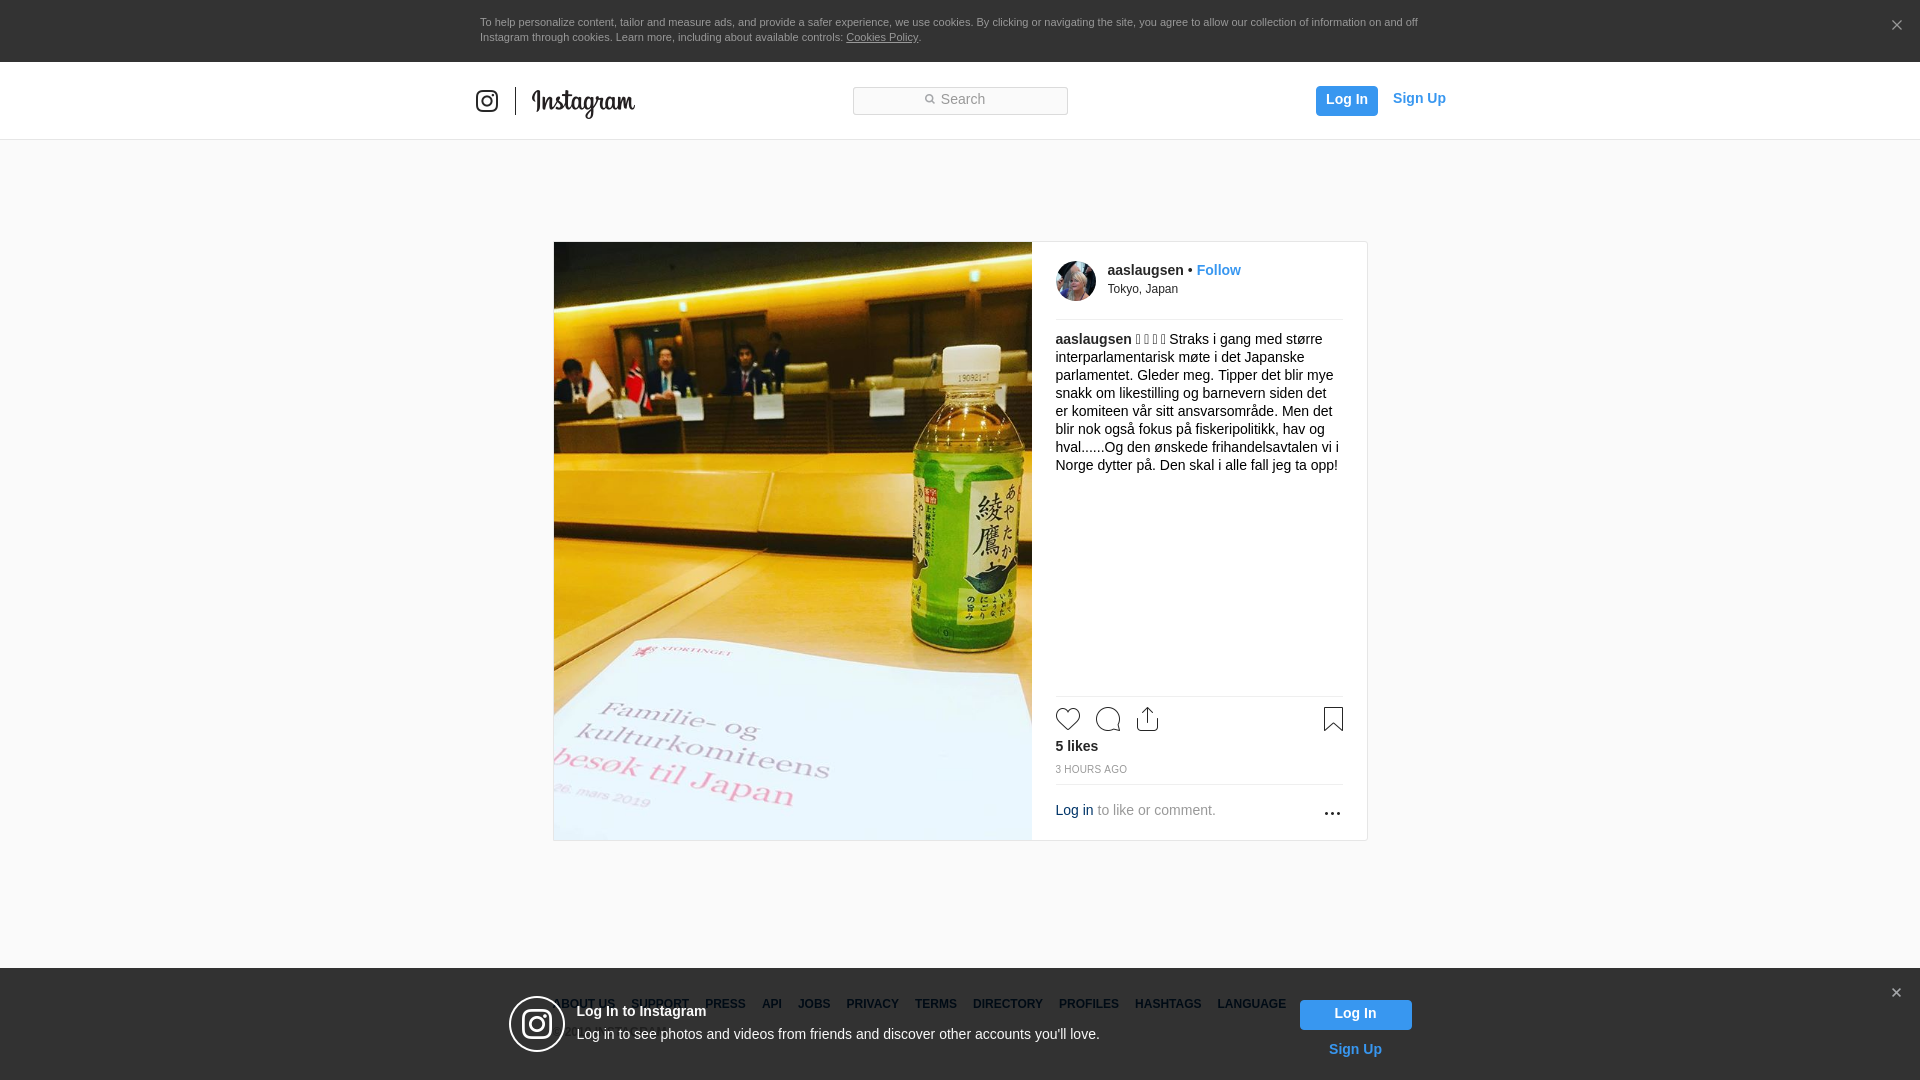Open comments with speech bubble icon
This screenshot has height=1080, width=1920.
(x=1107, y=719)
